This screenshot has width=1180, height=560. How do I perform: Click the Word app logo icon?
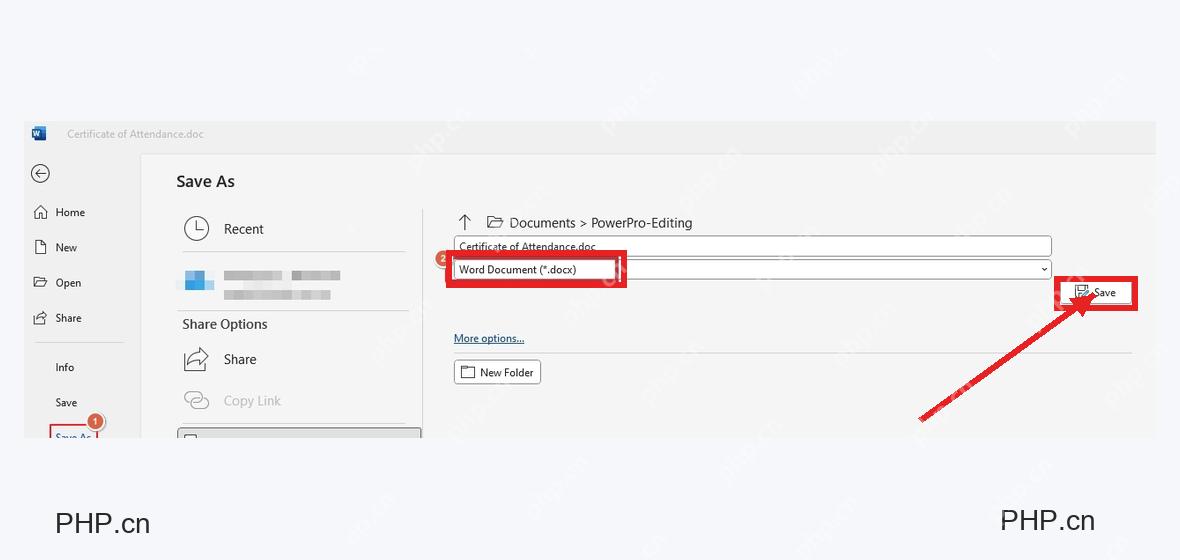(39, 134)
